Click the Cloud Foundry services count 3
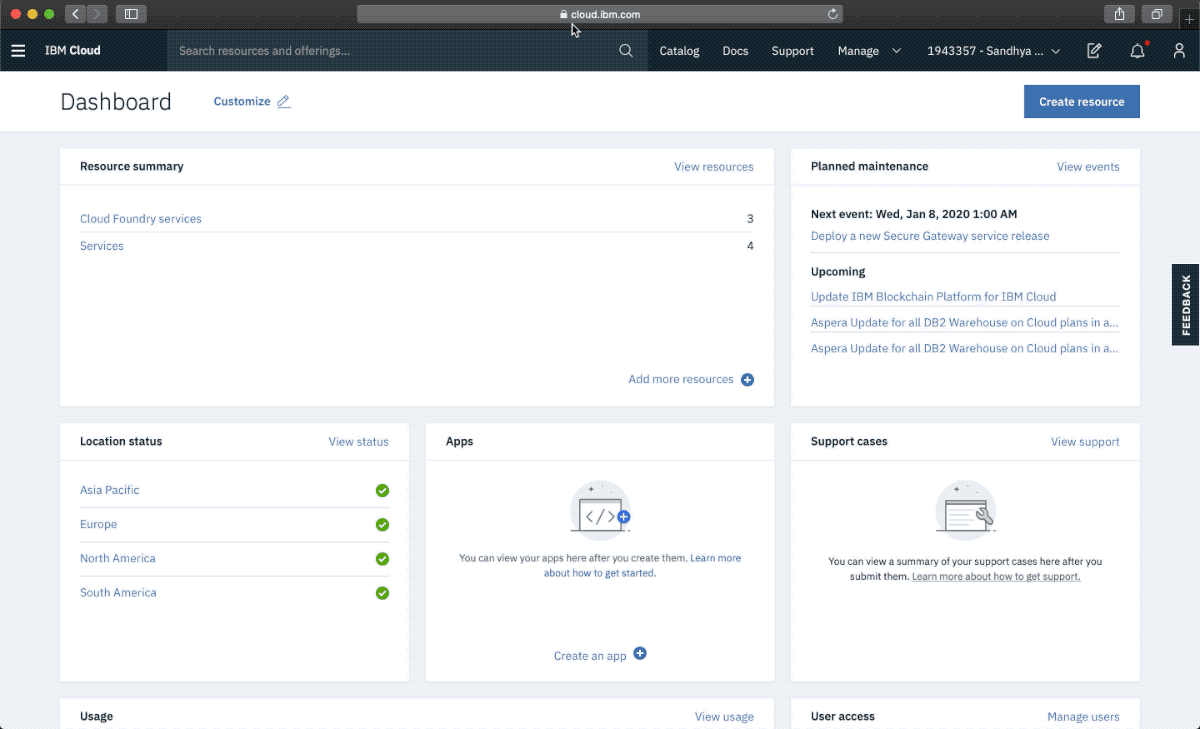This screenshot has height=729, width=1200. pyautogui.click(x=750, y=219)
